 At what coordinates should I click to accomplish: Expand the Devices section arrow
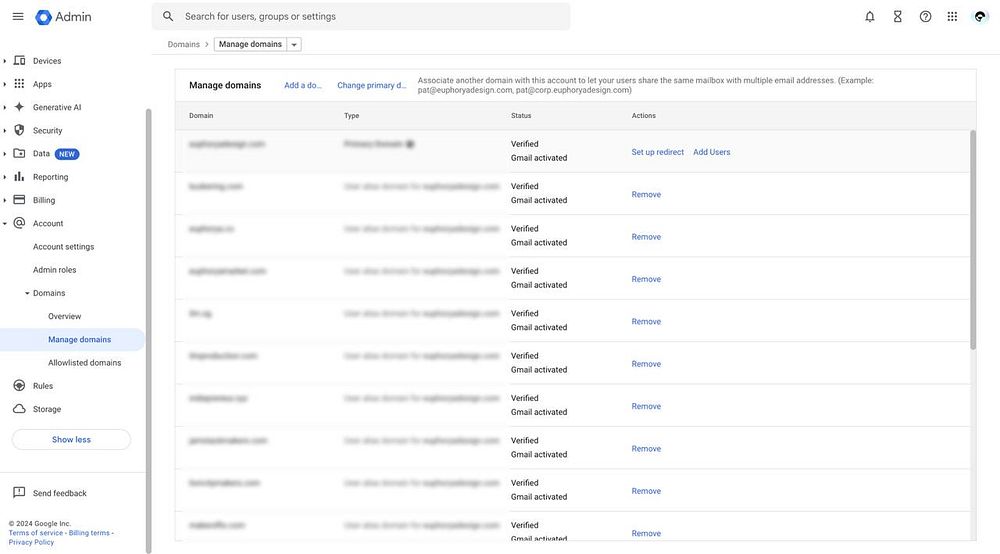pos(5,61)
